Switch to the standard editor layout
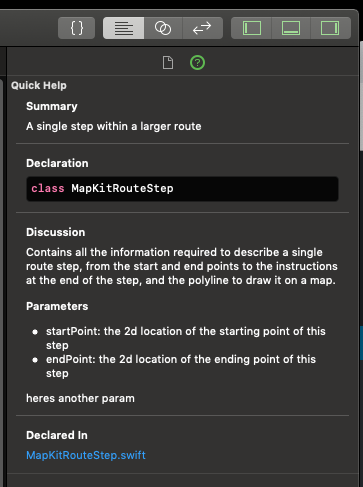This screenshot has height=487, width=363. [x=124, y=28]
